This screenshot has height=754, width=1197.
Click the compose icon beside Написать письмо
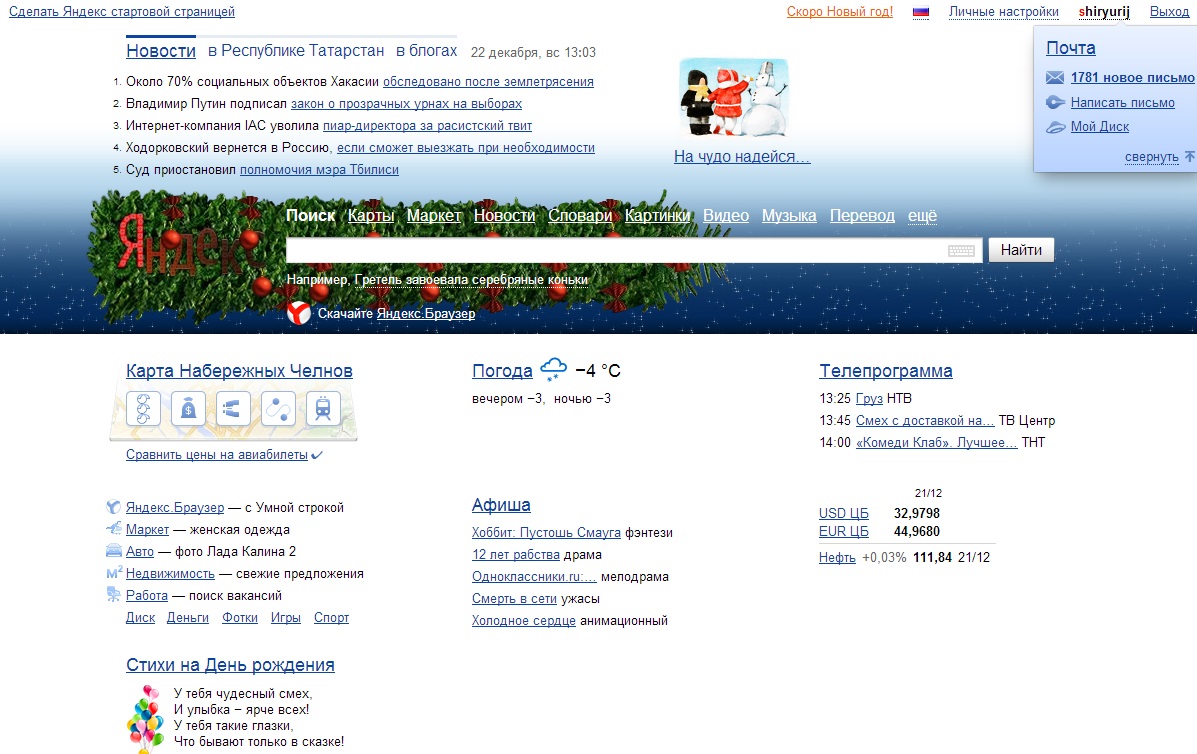tap(1054, 102)
